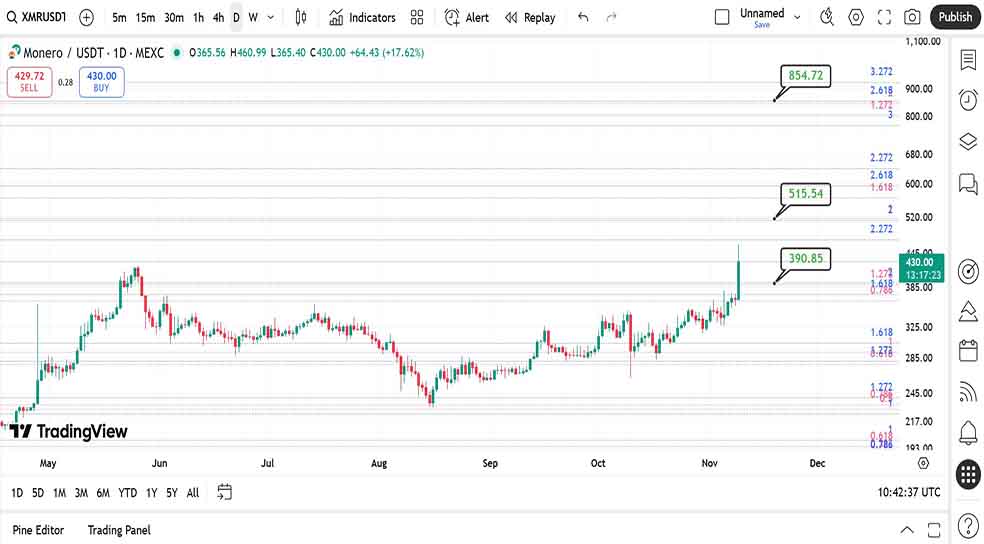Click the Publish button

(x=955, y=17)
